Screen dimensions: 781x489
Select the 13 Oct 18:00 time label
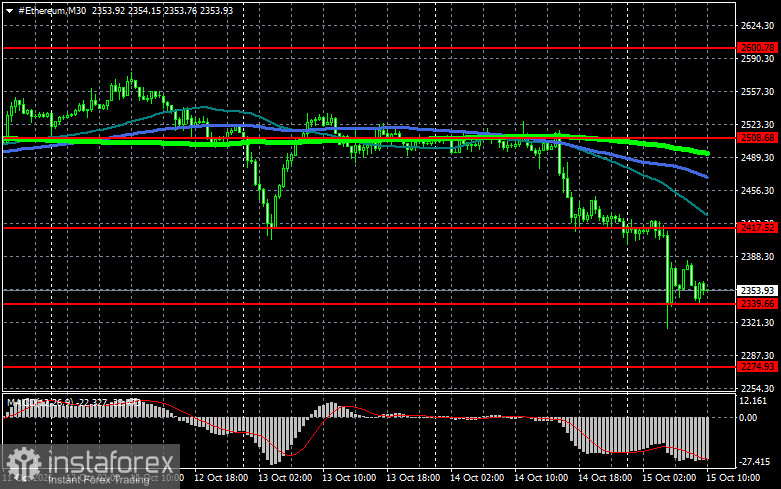(413, 478)
